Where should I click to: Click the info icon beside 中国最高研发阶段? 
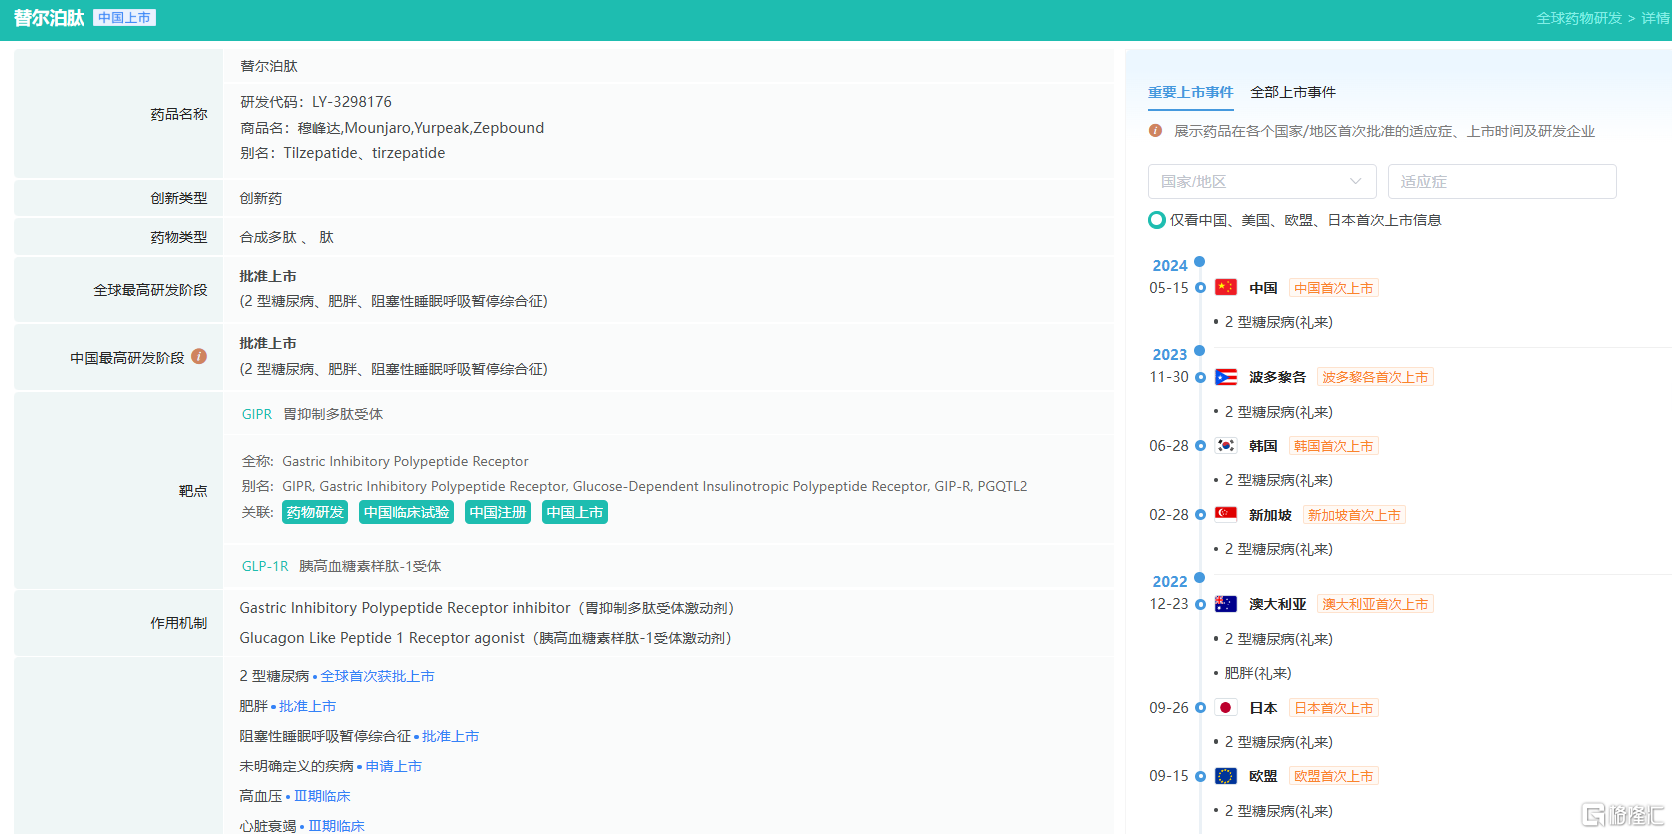coord(199,356)
